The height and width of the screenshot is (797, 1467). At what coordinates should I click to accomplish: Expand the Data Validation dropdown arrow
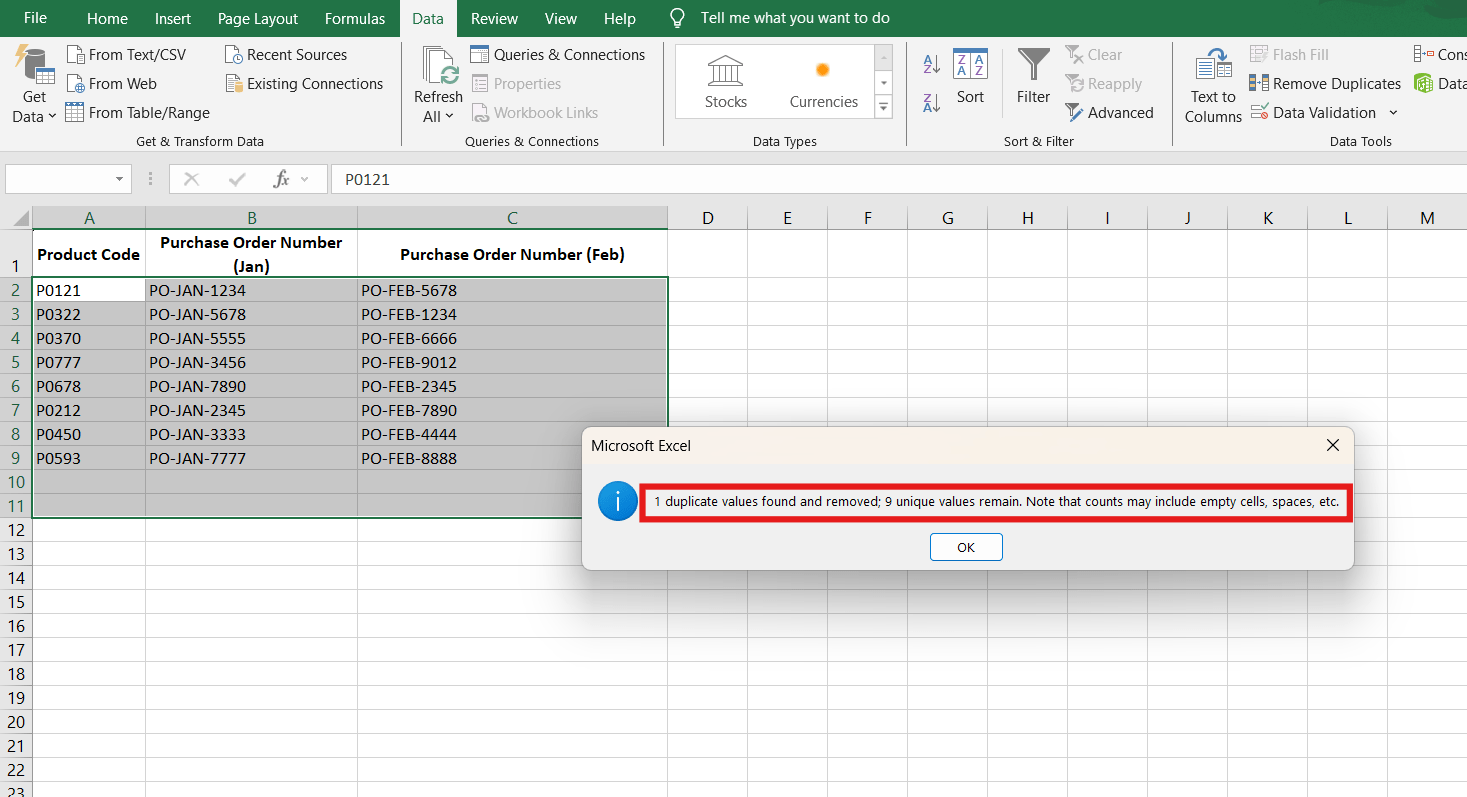(x=1393, y=113)
